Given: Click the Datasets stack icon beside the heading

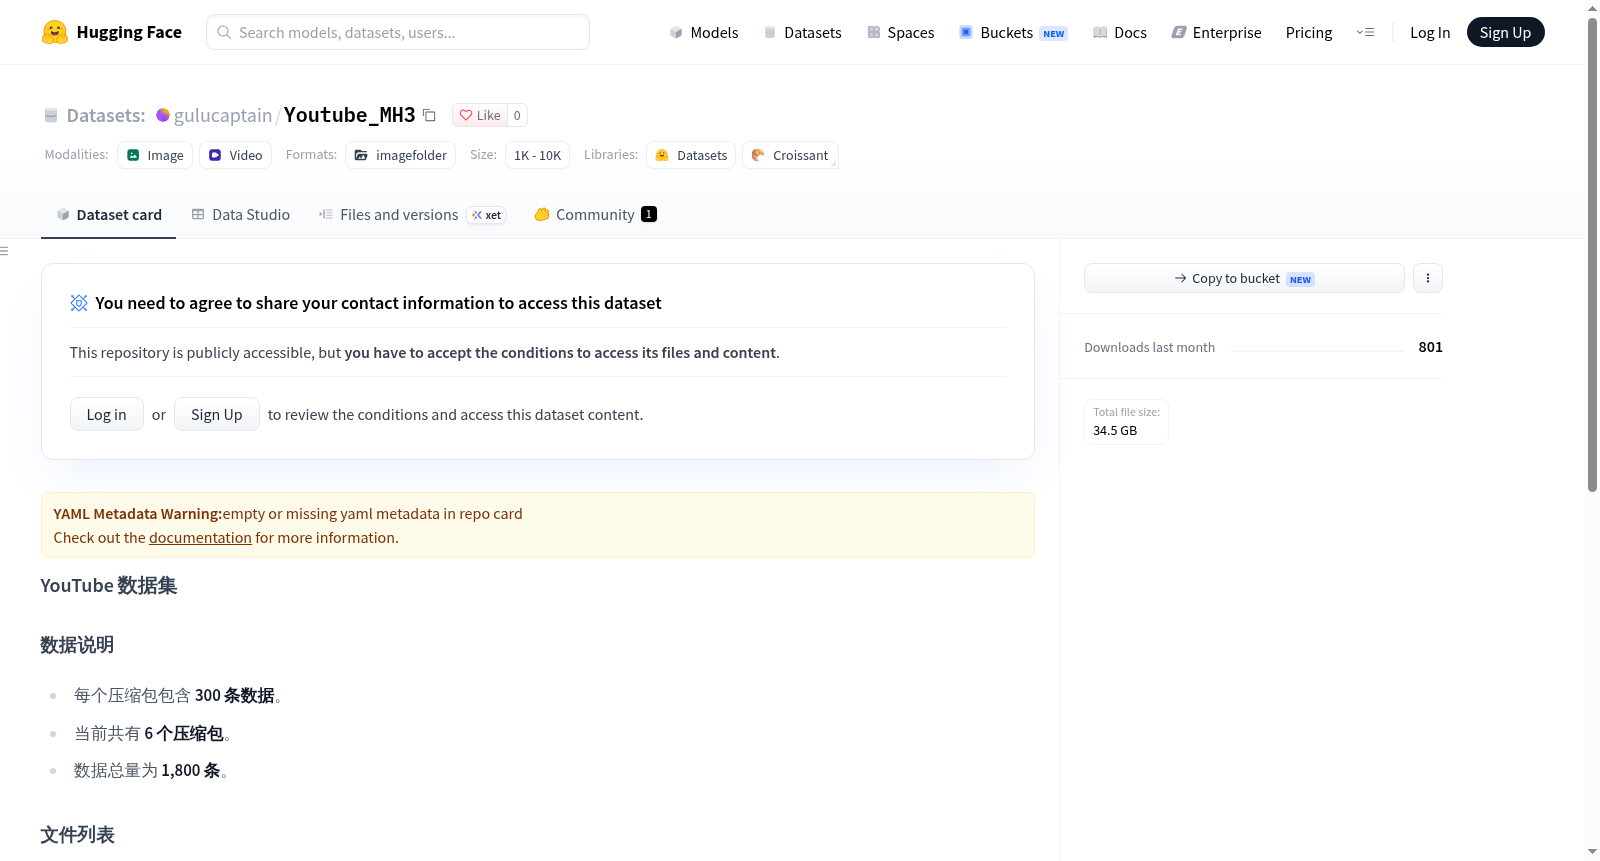Looking at the screenshot, I should click(x=51, y=115).
